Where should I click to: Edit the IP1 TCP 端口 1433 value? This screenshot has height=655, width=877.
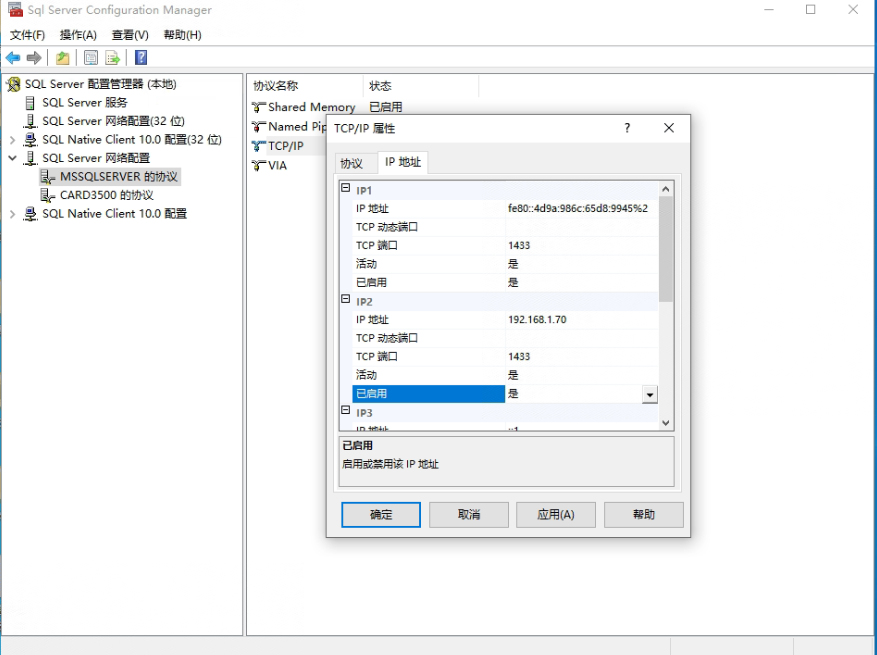click(x=582, y=246)
